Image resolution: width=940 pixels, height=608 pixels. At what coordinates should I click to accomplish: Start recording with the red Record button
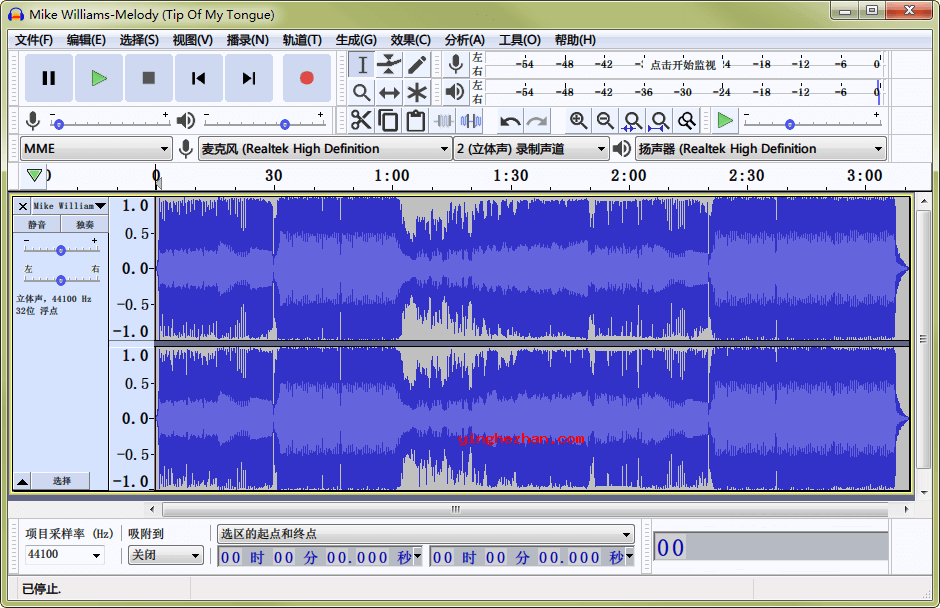306,78
